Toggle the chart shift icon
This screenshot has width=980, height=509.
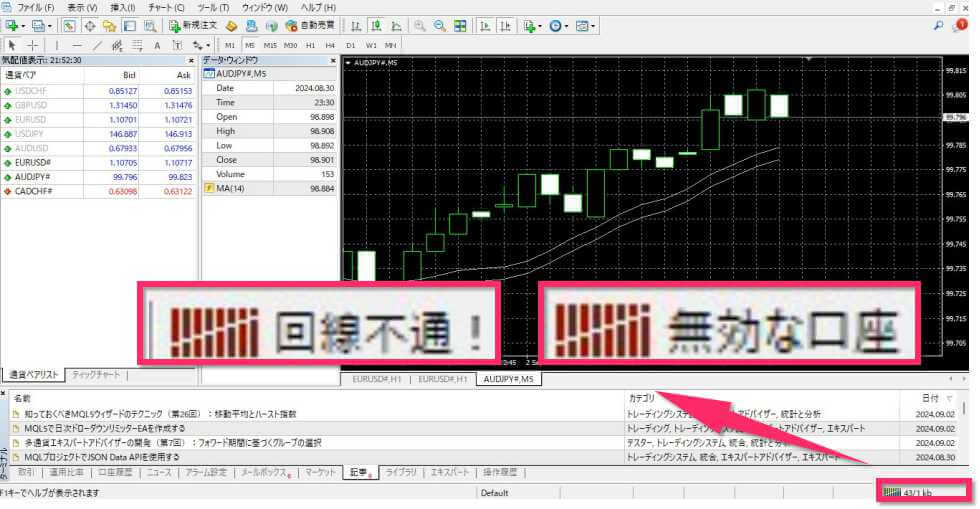[505, 26]
